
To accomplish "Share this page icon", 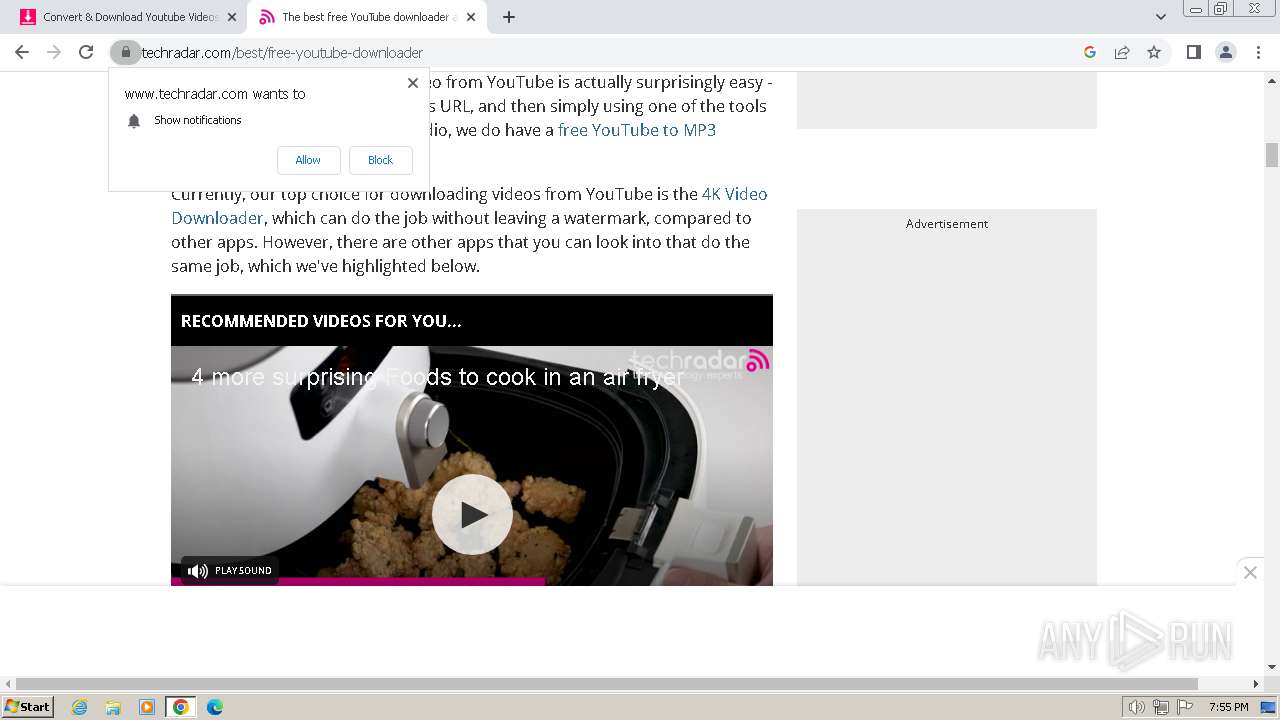I will [1122, 52].
